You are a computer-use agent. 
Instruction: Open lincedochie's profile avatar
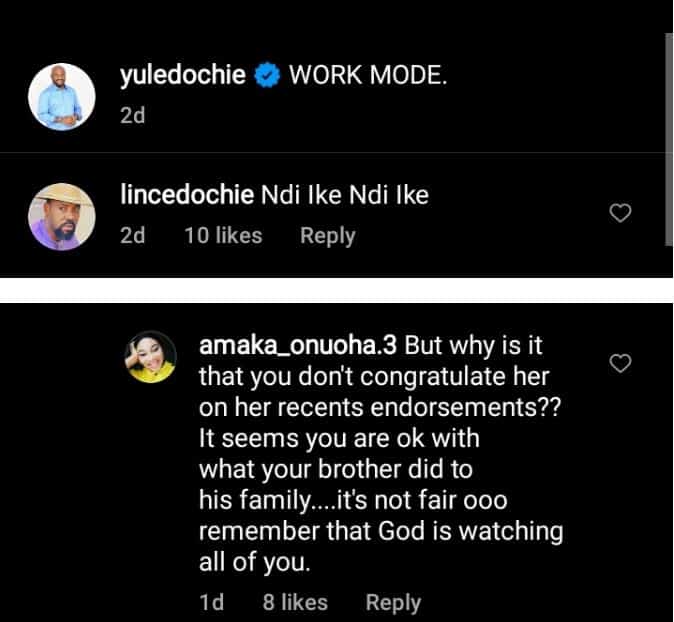tap(62, 214)
